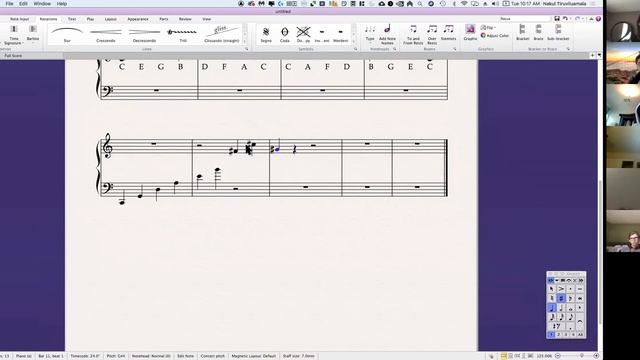Viewport: 640px width, 360px height.
Task: Undo the last action
Action: [x=565, y=19]
